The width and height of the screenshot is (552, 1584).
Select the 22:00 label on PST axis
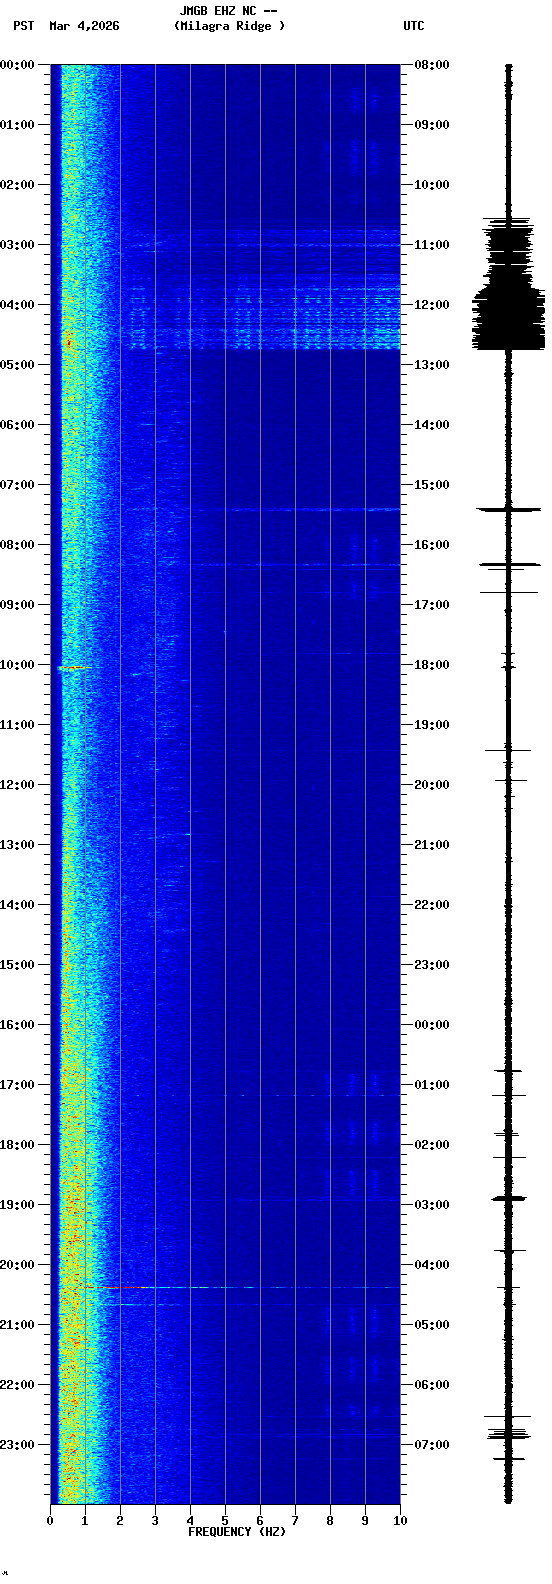click(x=17, y=1385)
